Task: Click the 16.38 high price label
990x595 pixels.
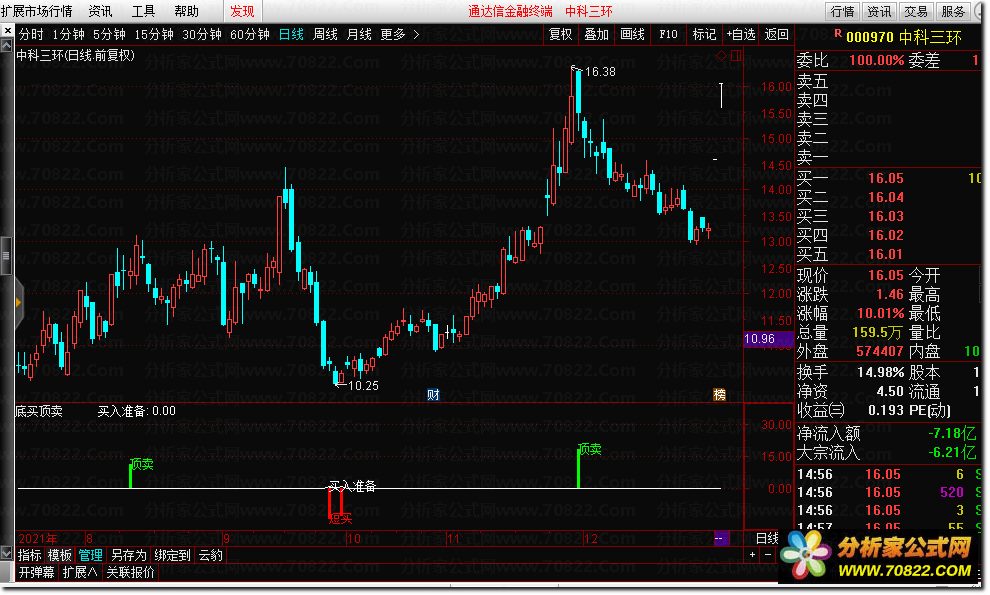Action: (x=600, y=71)
